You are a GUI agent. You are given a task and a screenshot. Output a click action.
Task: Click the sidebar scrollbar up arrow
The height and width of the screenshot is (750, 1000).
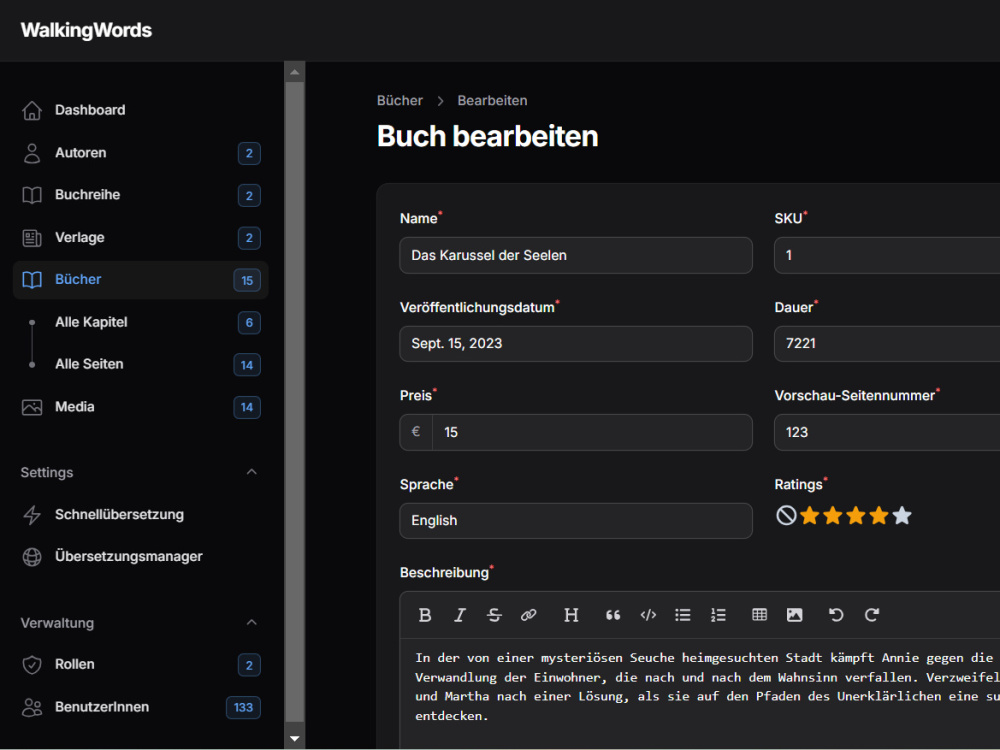pos(295,72)
